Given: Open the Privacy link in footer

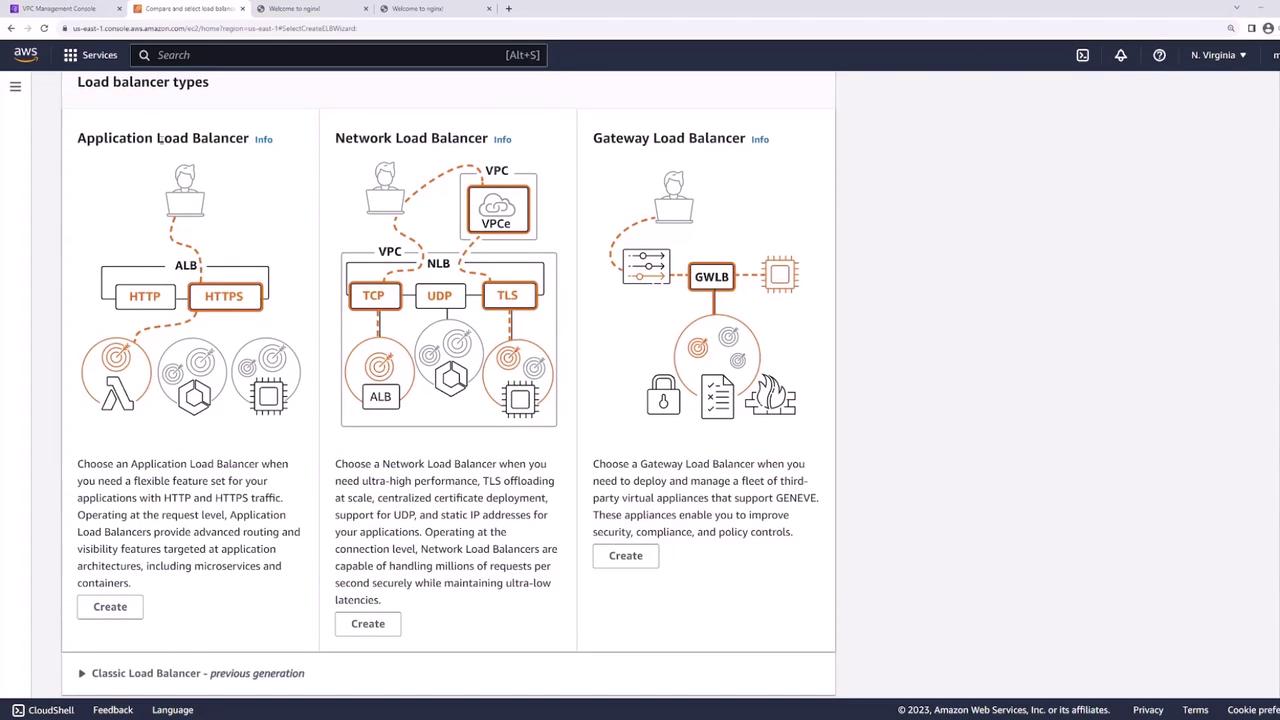Looking at the screenshot, I should [x=1148, y=710].
